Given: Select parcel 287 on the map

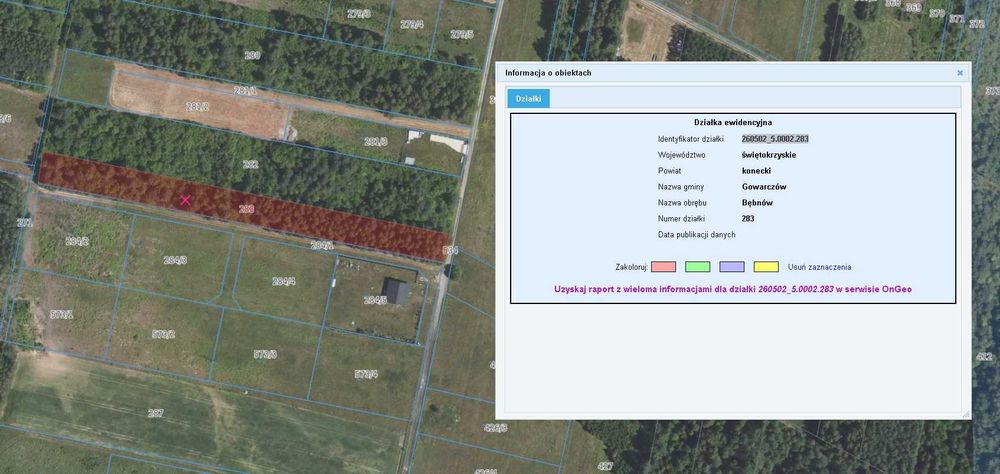Looking at the screenshot, I should point(155,413).
